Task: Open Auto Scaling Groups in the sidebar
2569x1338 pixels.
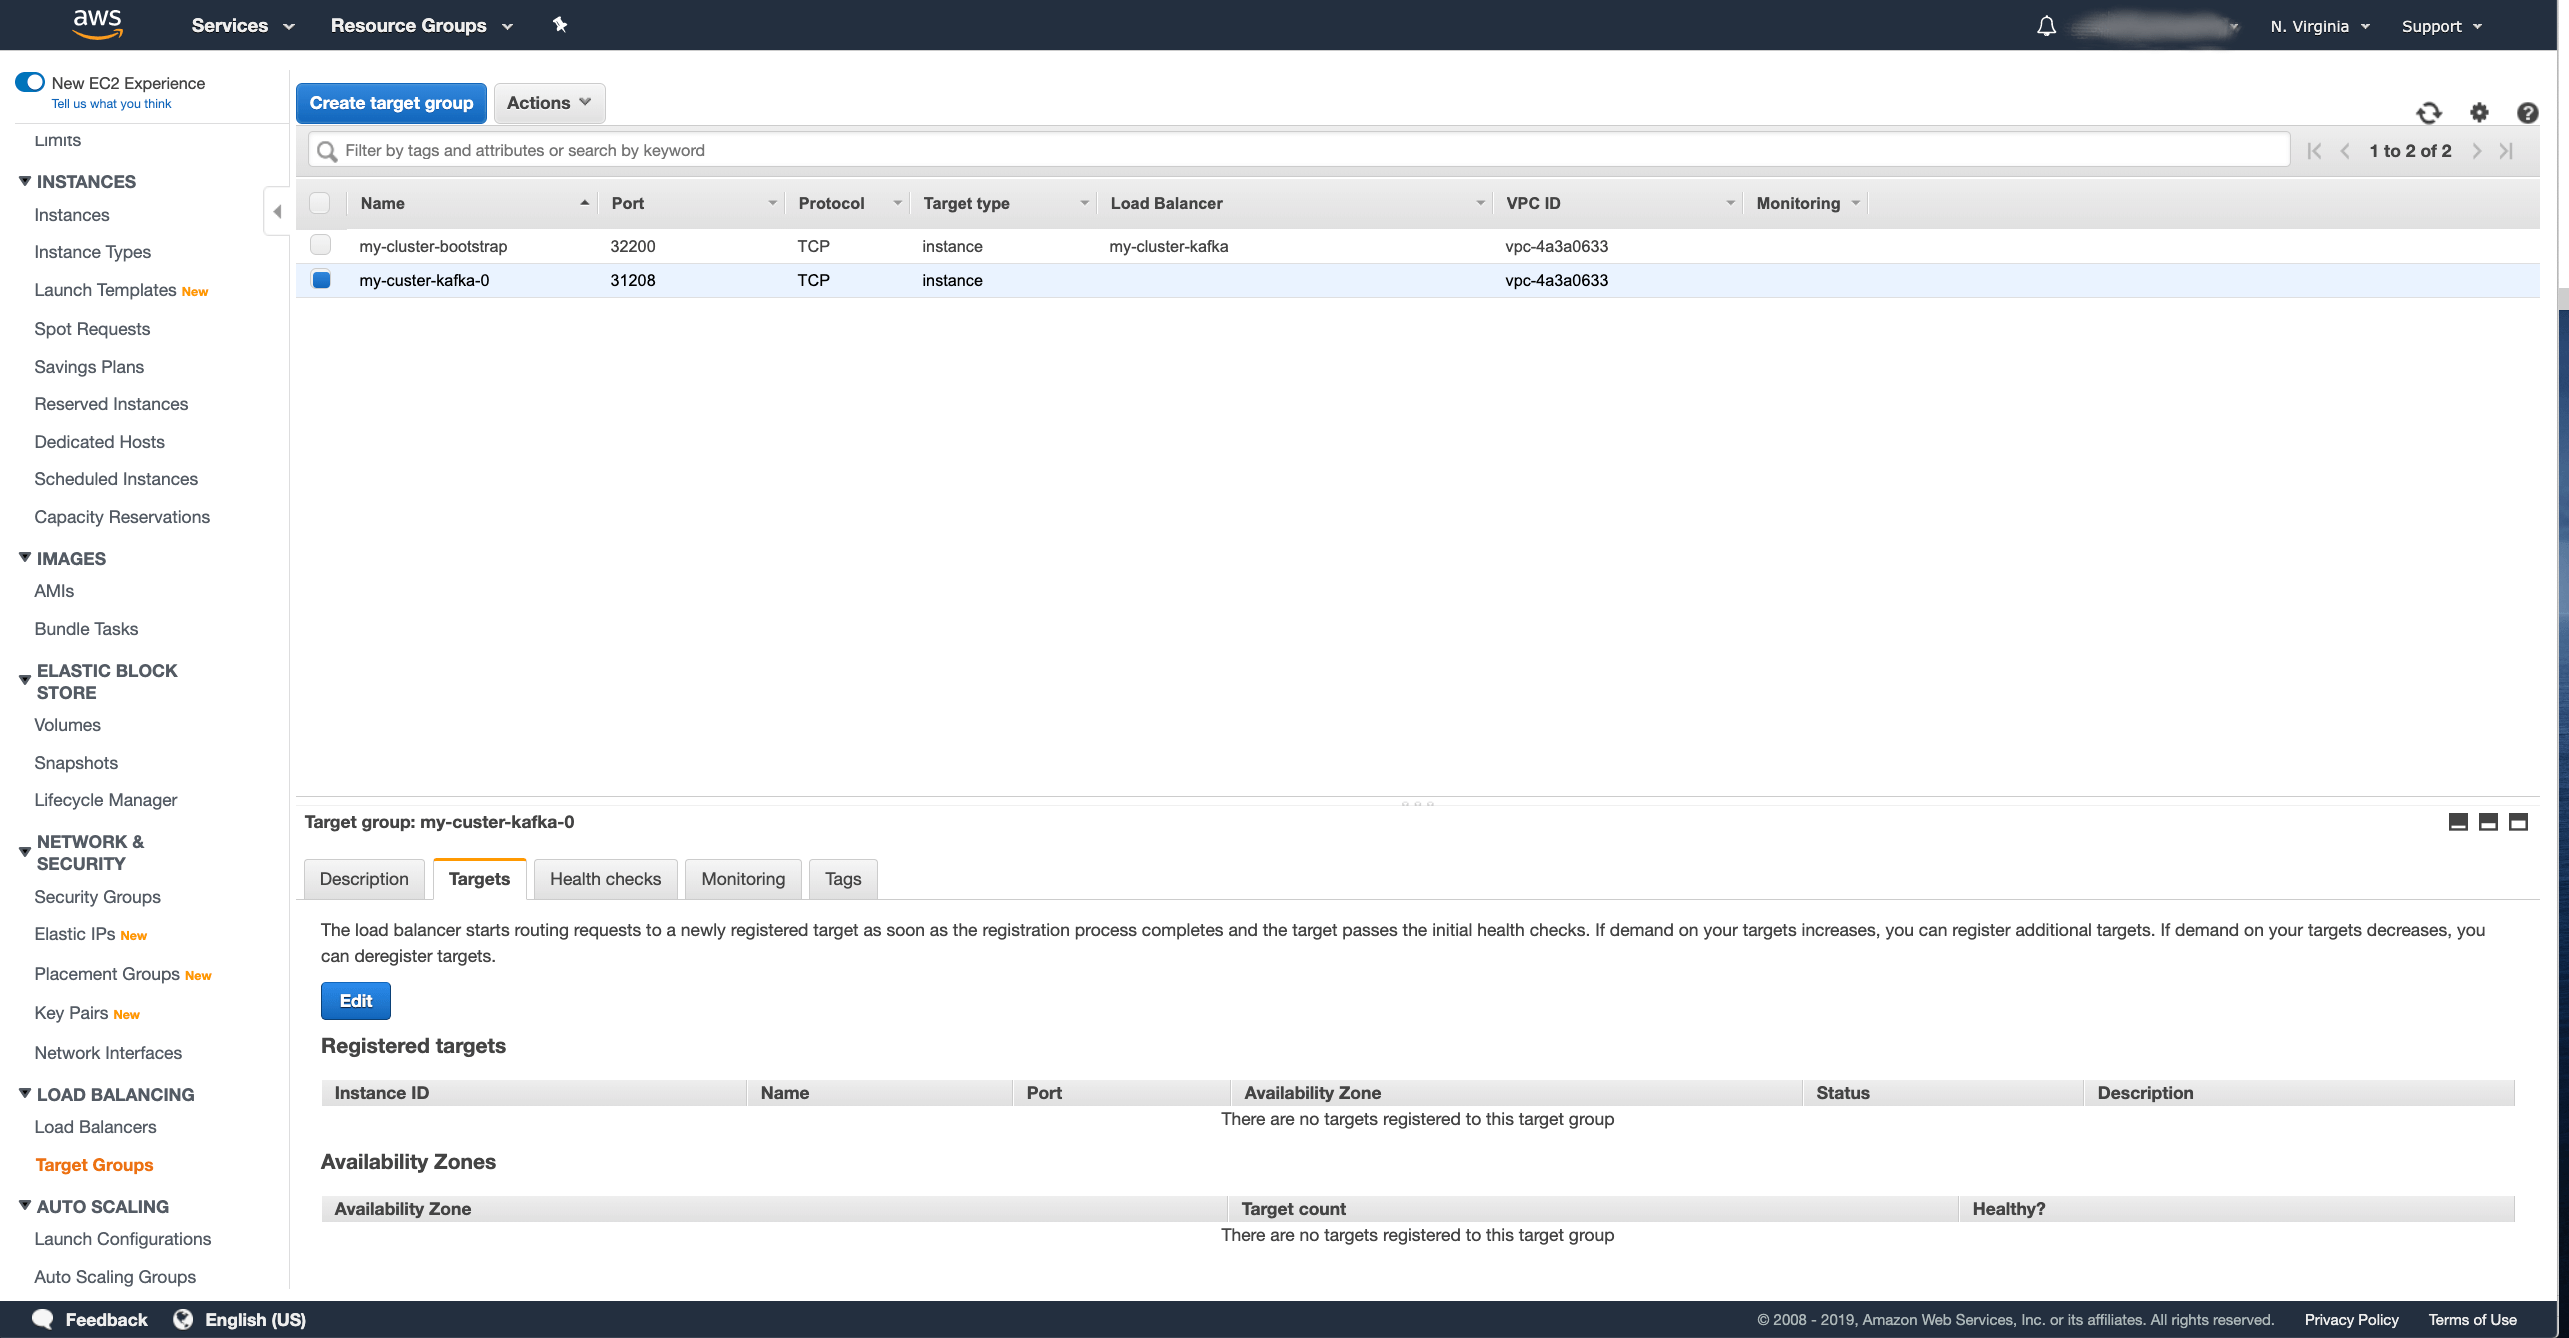Action: pyautogui.click(x=115, y=1277)
